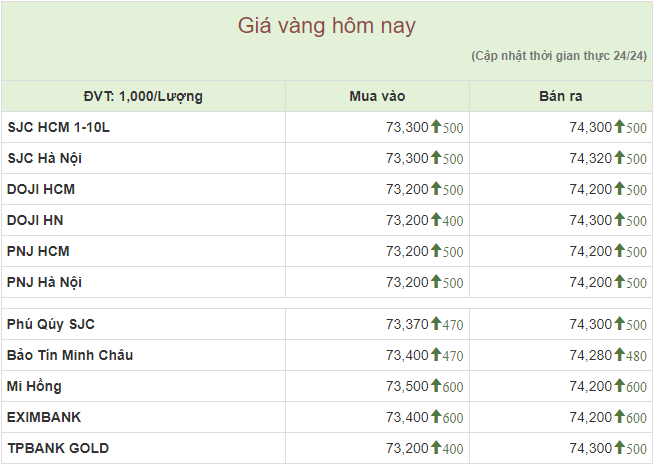Select the 'Mi Hồng' row label
The width and height of the screenshot is (656, 468).
(34, 386)
